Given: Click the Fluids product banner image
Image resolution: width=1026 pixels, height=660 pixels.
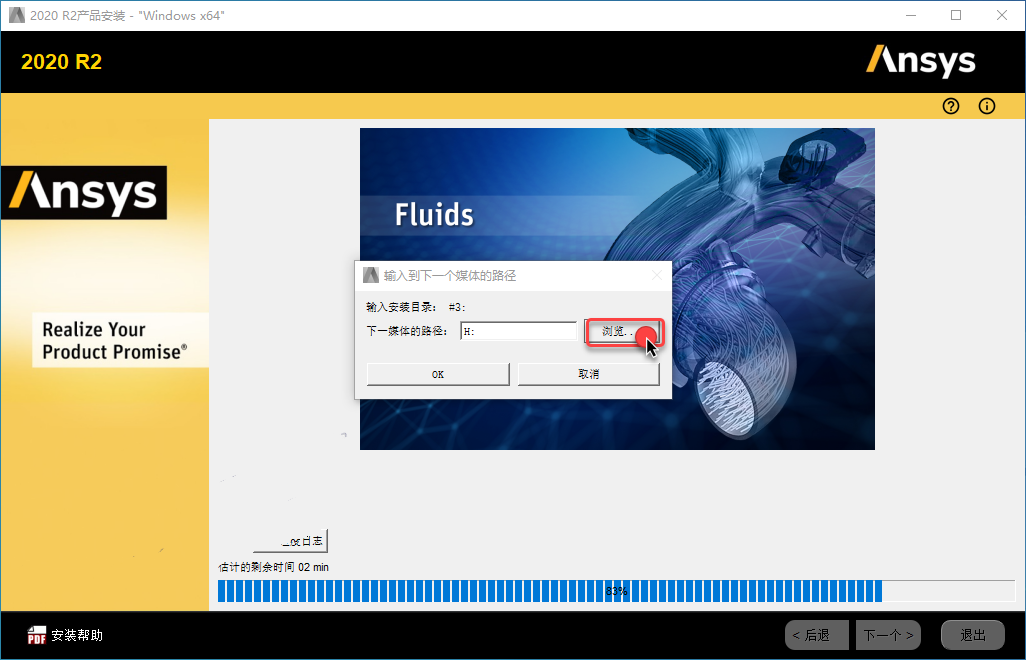Looking at the screenshot, I should coord(617,288).
